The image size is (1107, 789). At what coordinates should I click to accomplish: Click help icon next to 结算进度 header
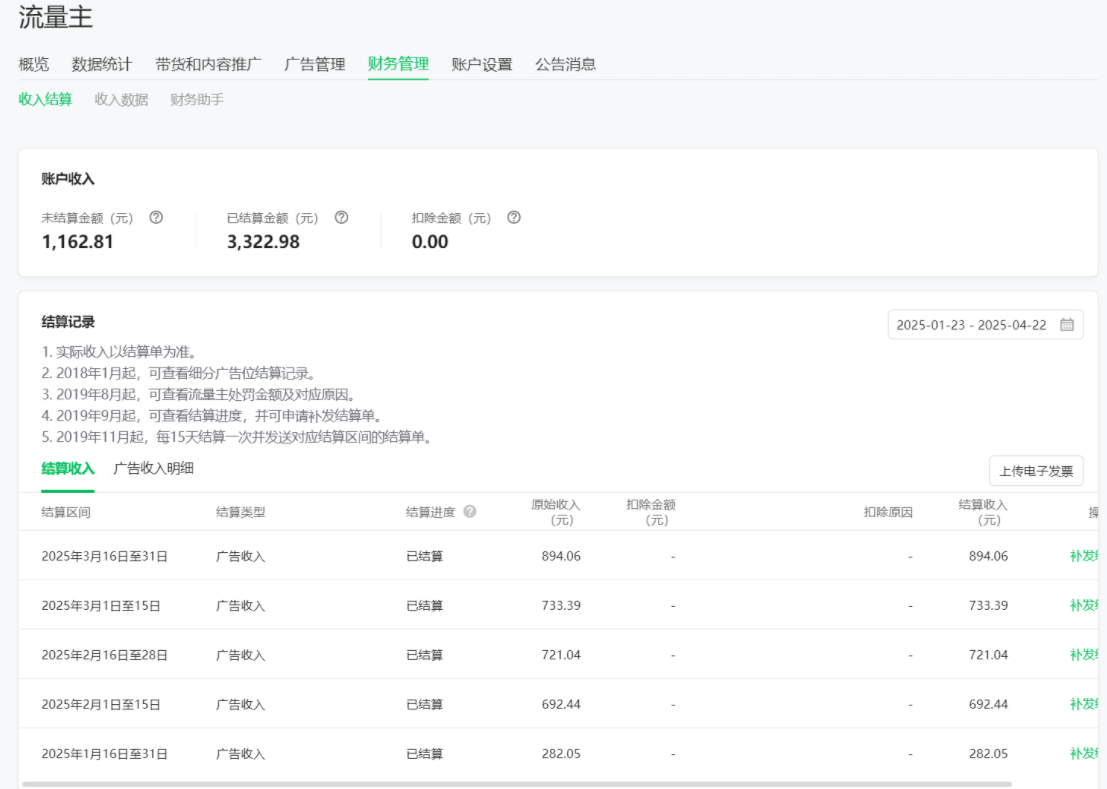(x=470, y=512)
